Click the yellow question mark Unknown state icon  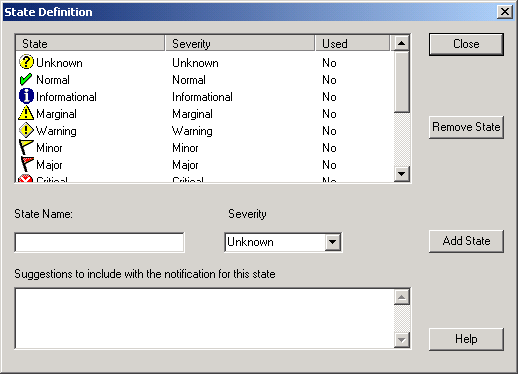pos(26,62)
